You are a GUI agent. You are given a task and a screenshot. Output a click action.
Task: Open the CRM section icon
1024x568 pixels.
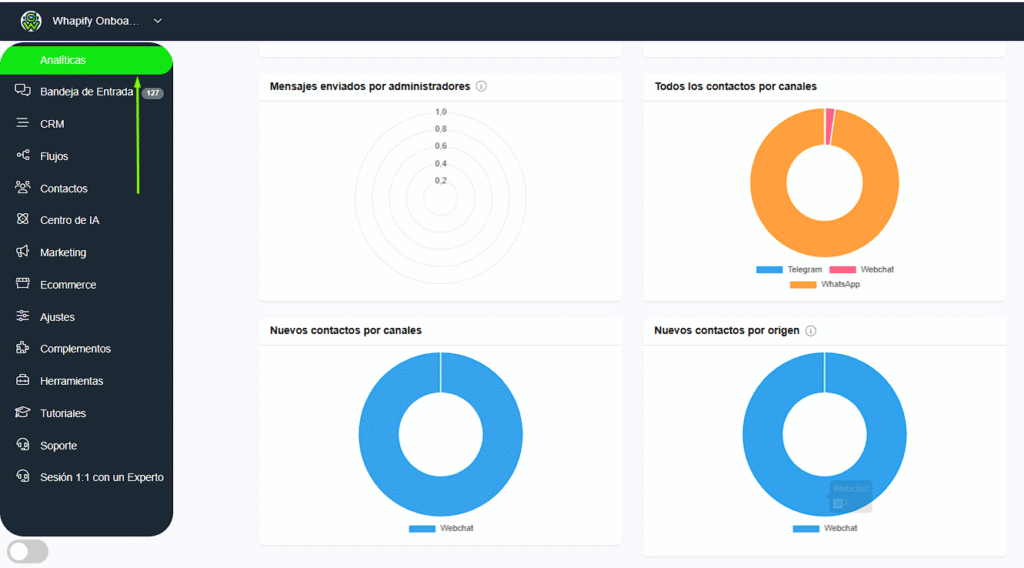pos(23,124)
